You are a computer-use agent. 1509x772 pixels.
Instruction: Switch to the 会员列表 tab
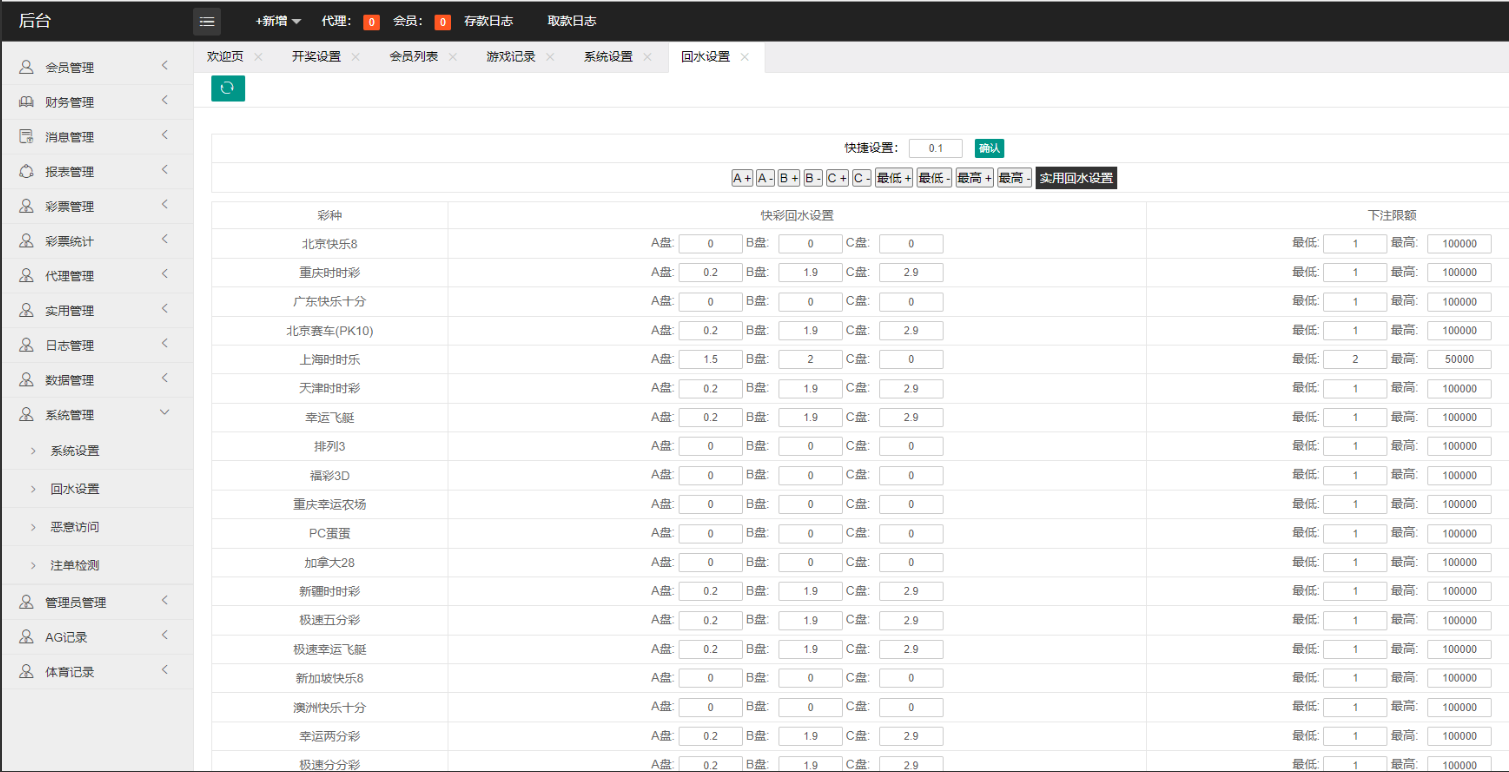[414, 57]
